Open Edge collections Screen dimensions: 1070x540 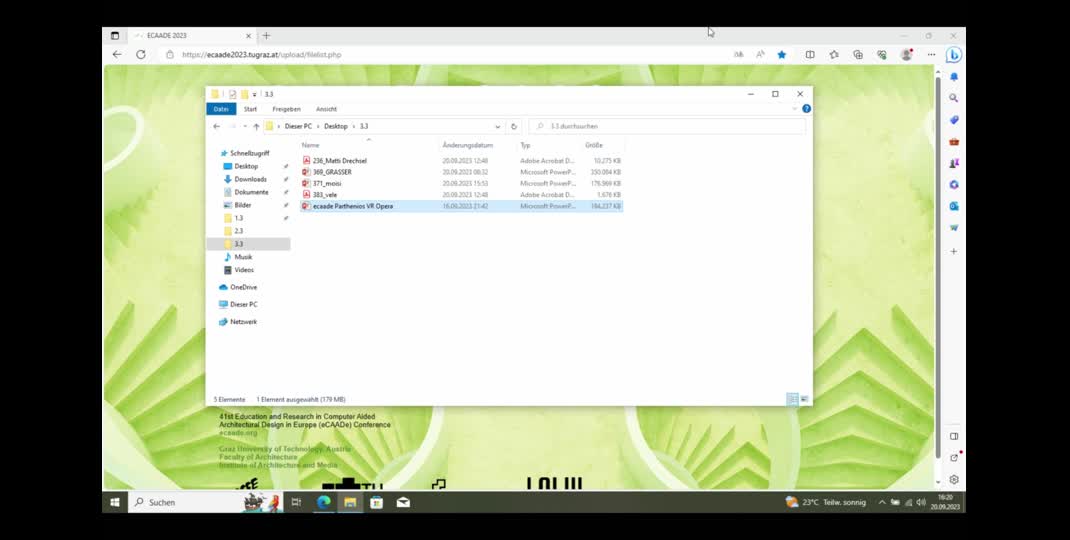click(858, 55)
